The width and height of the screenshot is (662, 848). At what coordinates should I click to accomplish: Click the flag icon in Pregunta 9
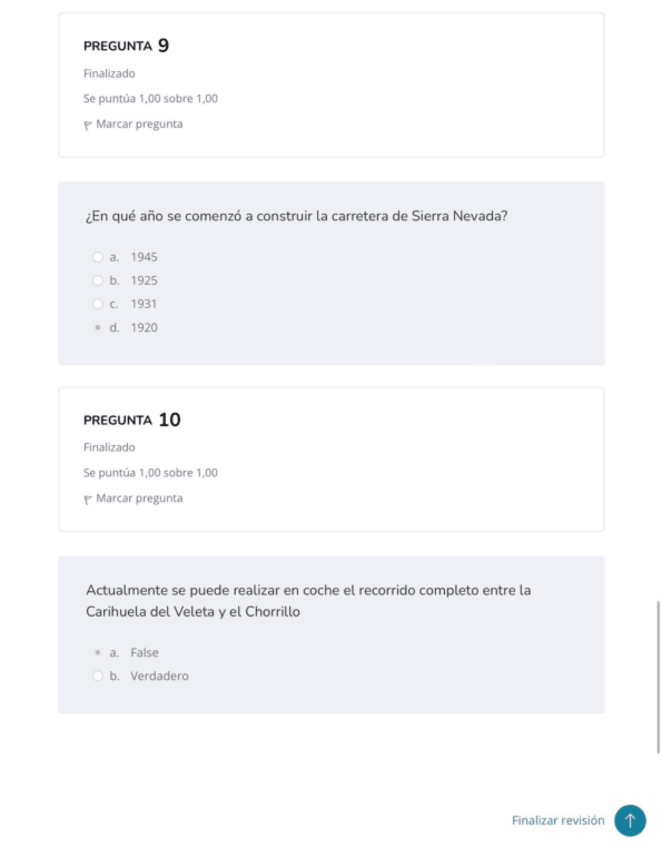88,125
